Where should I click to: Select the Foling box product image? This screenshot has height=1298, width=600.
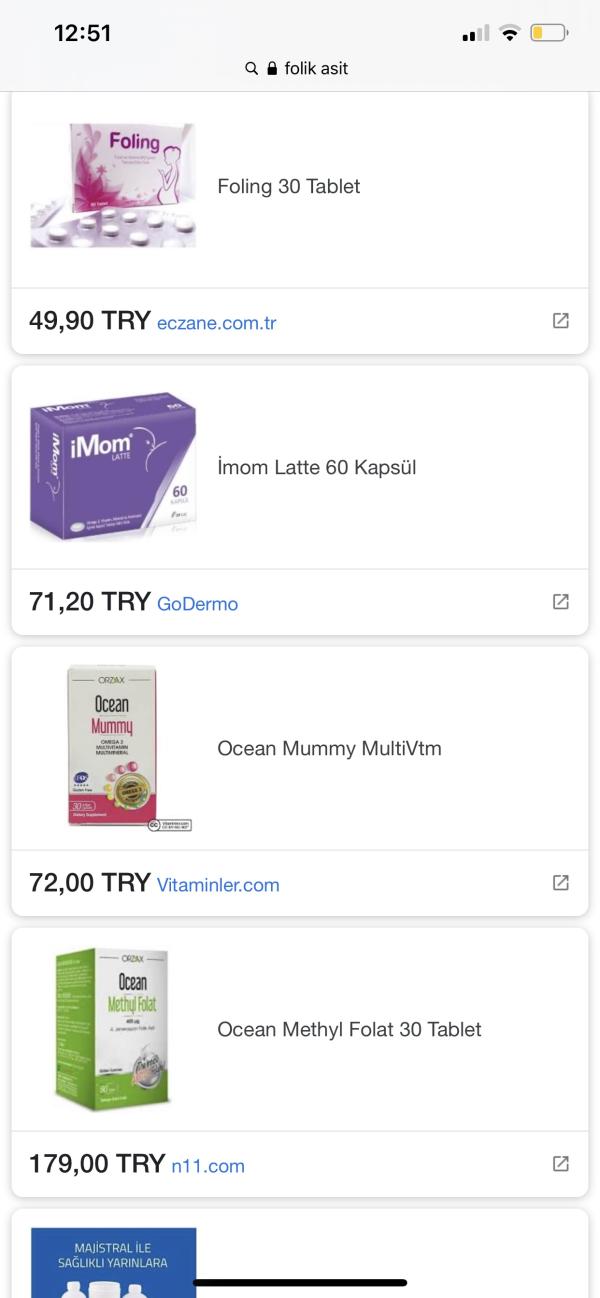(113, 186)
